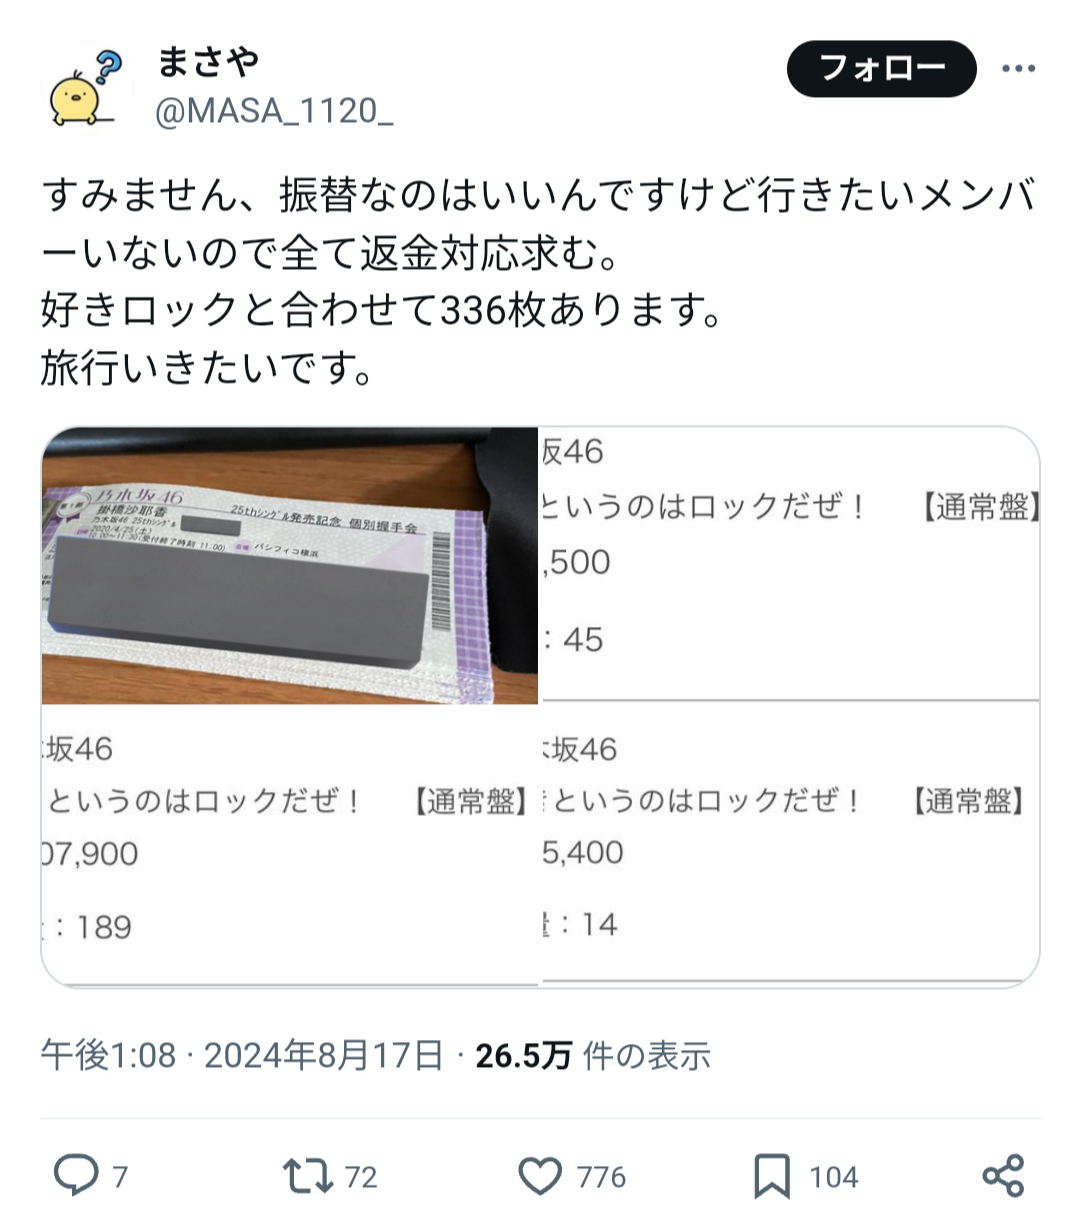Image resolution: width=1080 pixels, height=1228 pixels.
Task: Open the image showing quantity 189
Action: point(290,846)
